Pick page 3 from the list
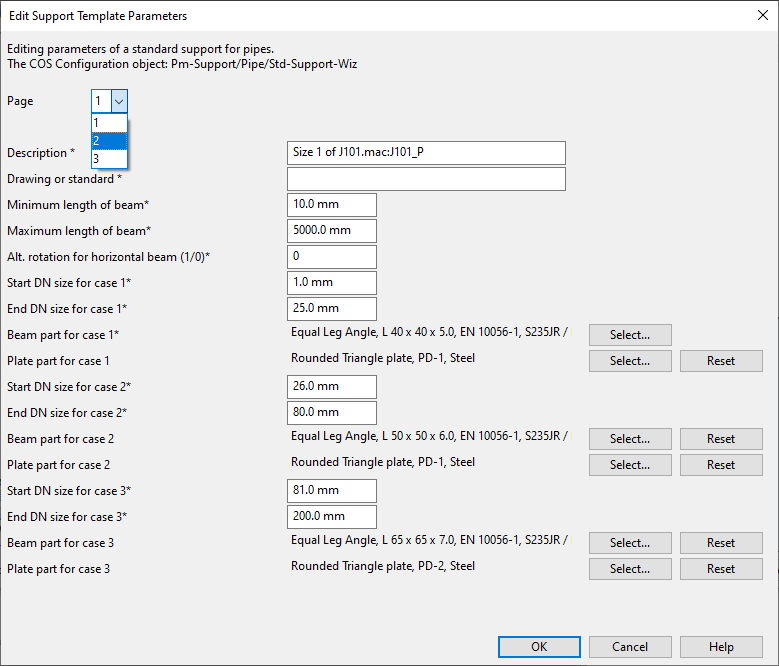Image resolution: width=779 pixels, height=666 pixels. (109, 159)
